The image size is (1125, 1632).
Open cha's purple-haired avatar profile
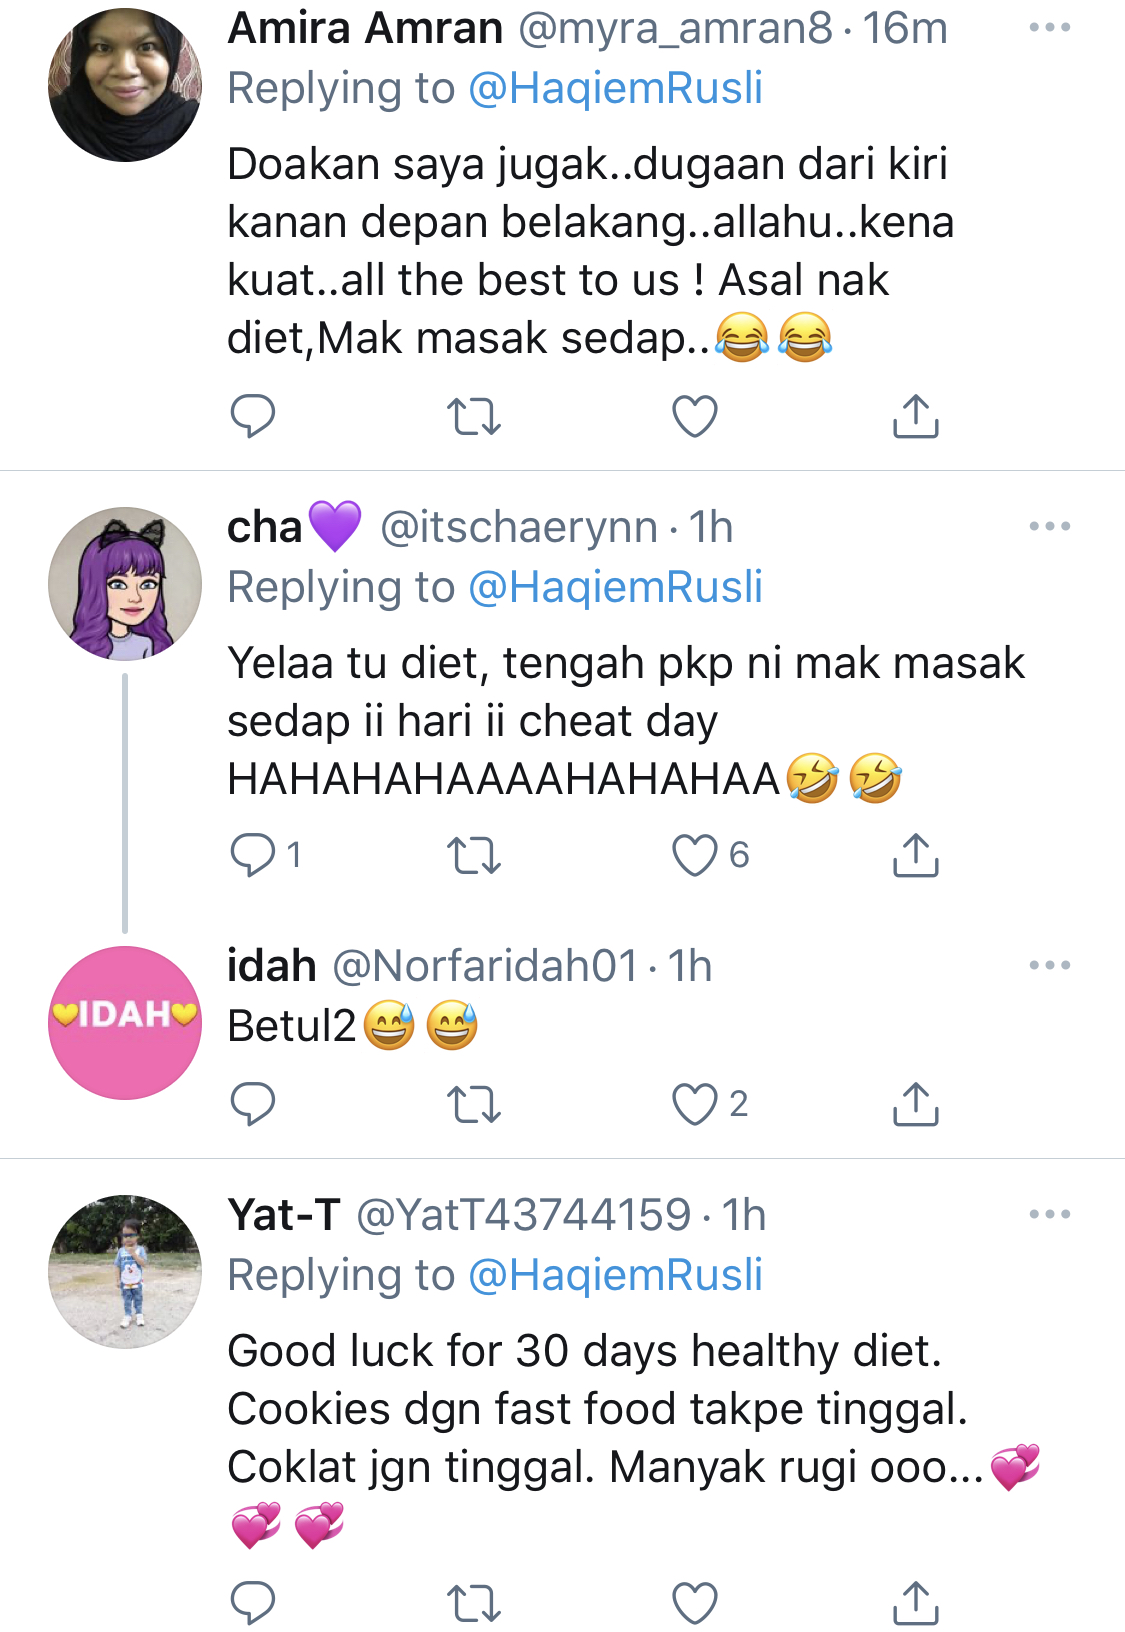point(125,584)
